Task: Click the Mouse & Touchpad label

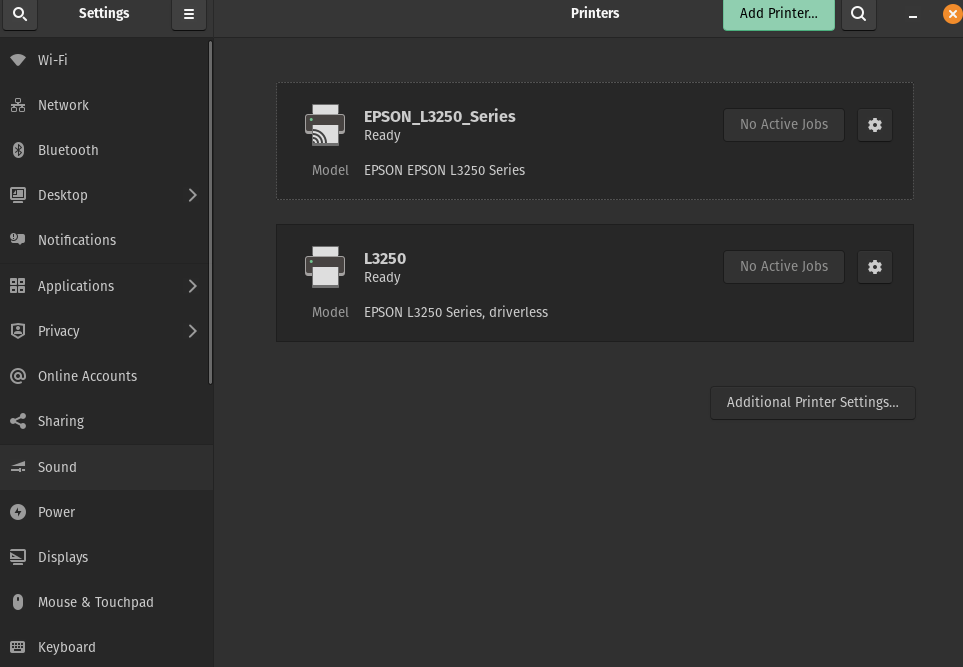Action: [96, 602]
